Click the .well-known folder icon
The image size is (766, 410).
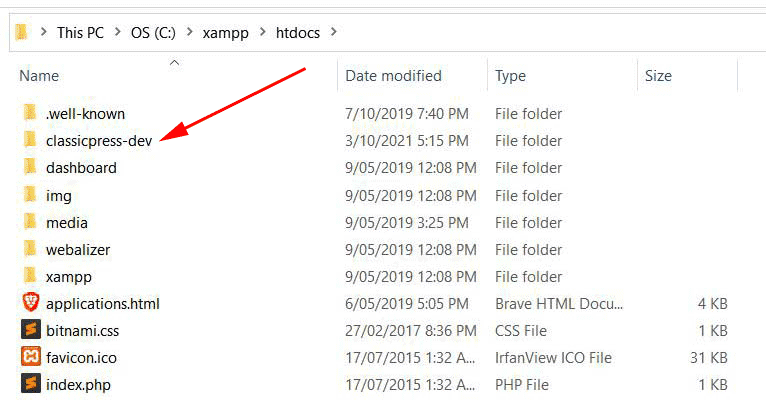30,113
